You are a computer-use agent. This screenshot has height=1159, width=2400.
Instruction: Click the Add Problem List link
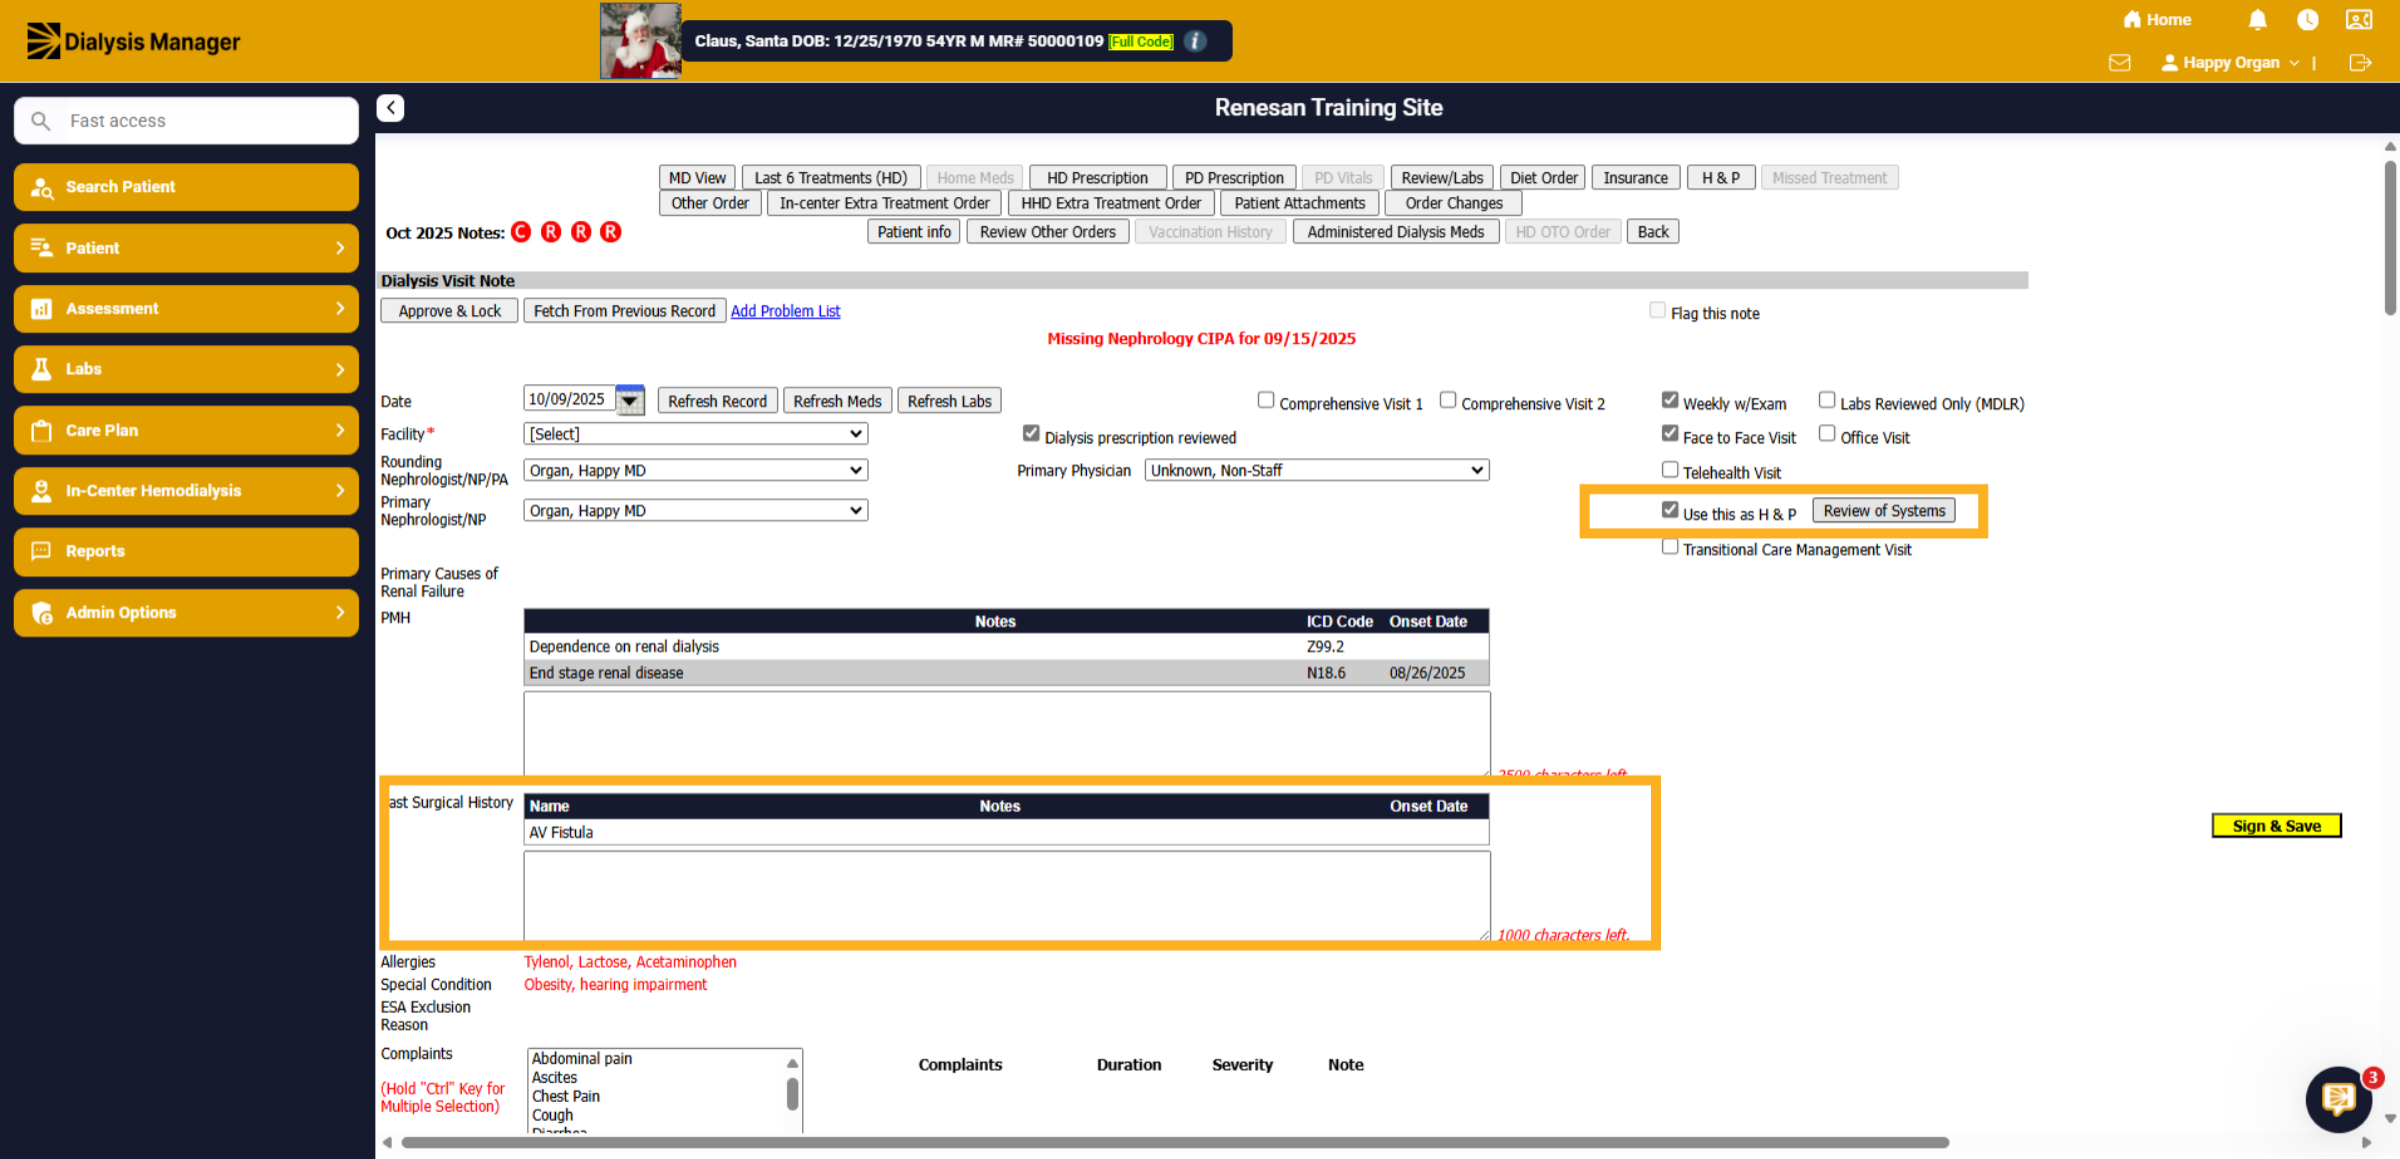tap(785, 311)
